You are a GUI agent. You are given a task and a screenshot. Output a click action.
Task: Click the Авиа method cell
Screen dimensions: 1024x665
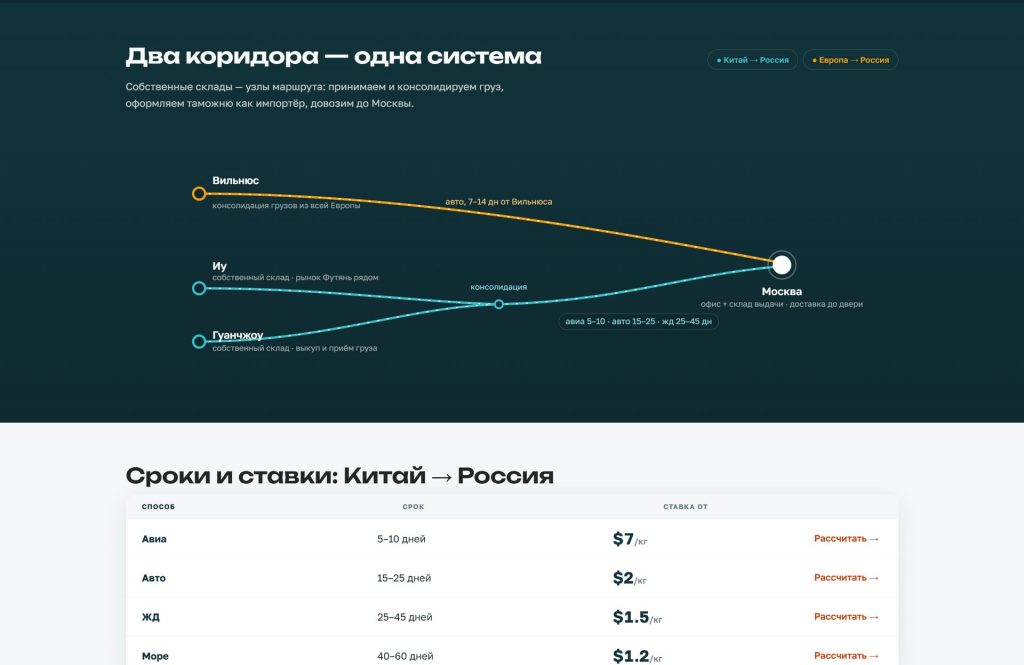click(x=154, y=539)
